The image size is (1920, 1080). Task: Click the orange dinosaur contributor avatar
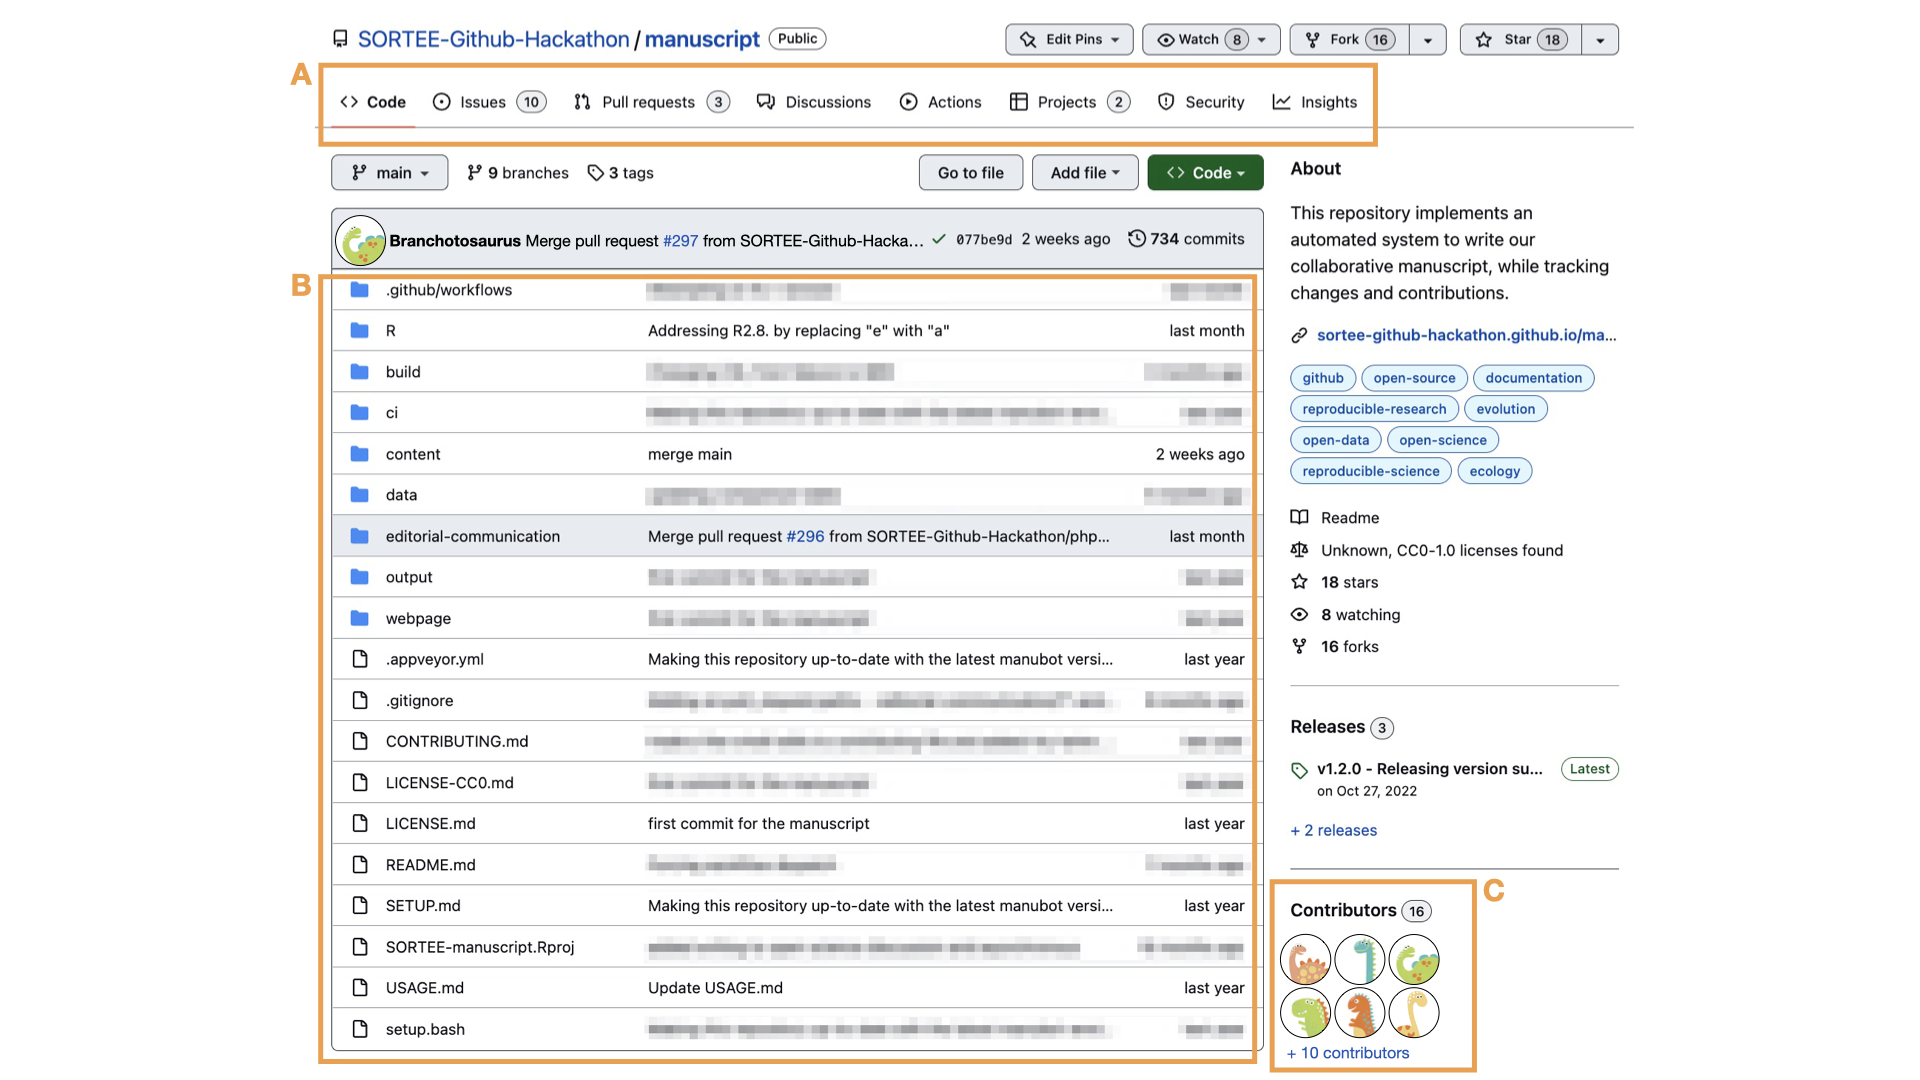(1359, 1013)
